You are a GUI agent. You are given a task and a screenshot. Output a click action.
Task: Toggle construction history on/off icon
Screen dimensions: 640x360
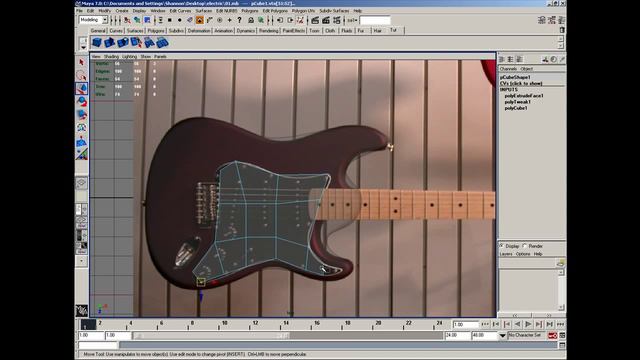300,20
